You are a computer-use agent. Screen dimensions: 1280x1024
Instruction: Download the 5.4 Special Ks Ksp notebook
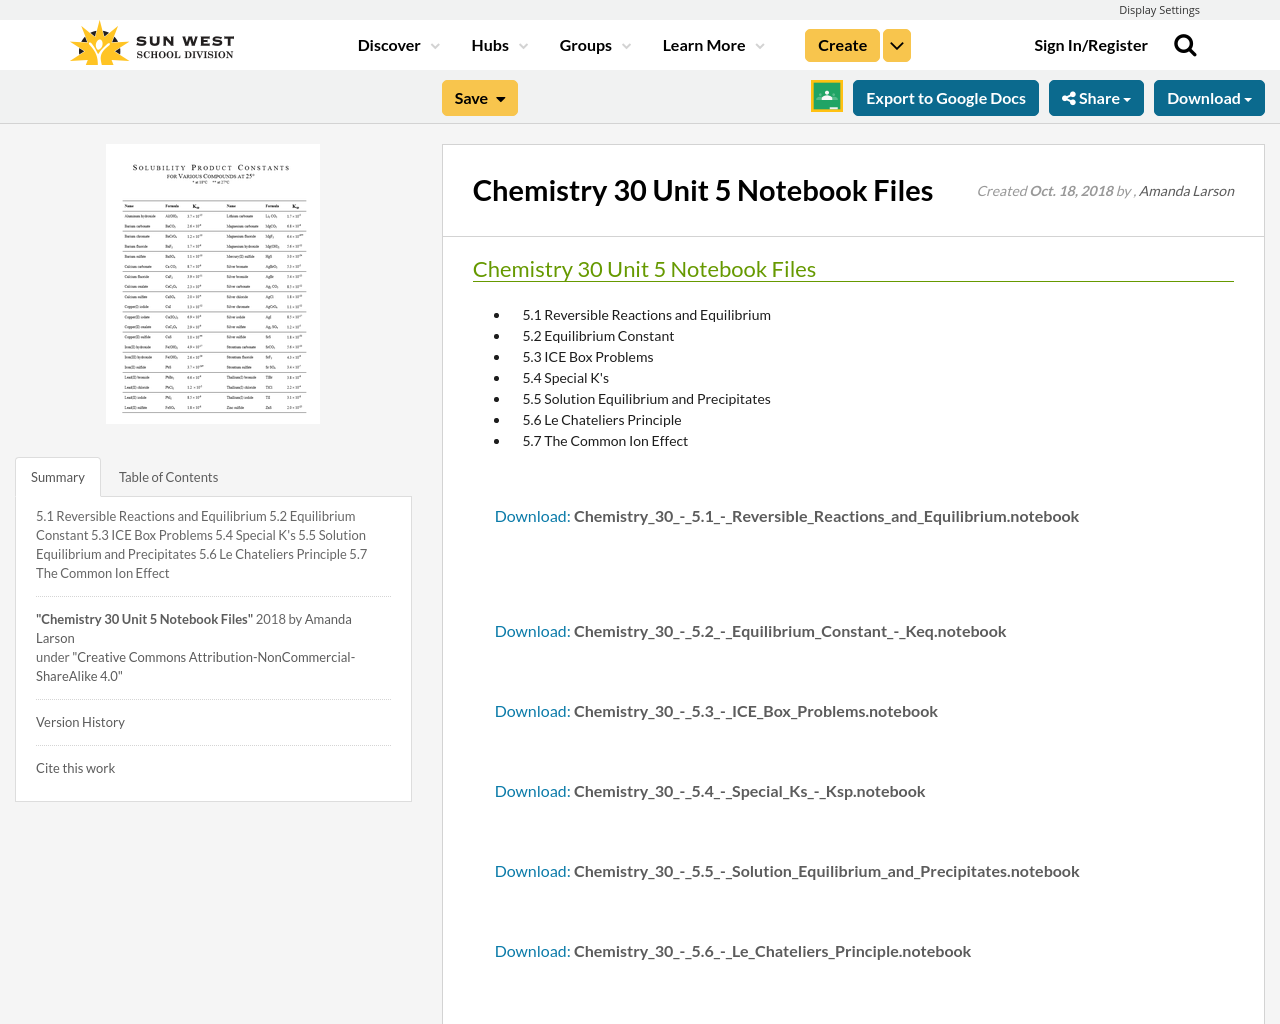point(710,791)
